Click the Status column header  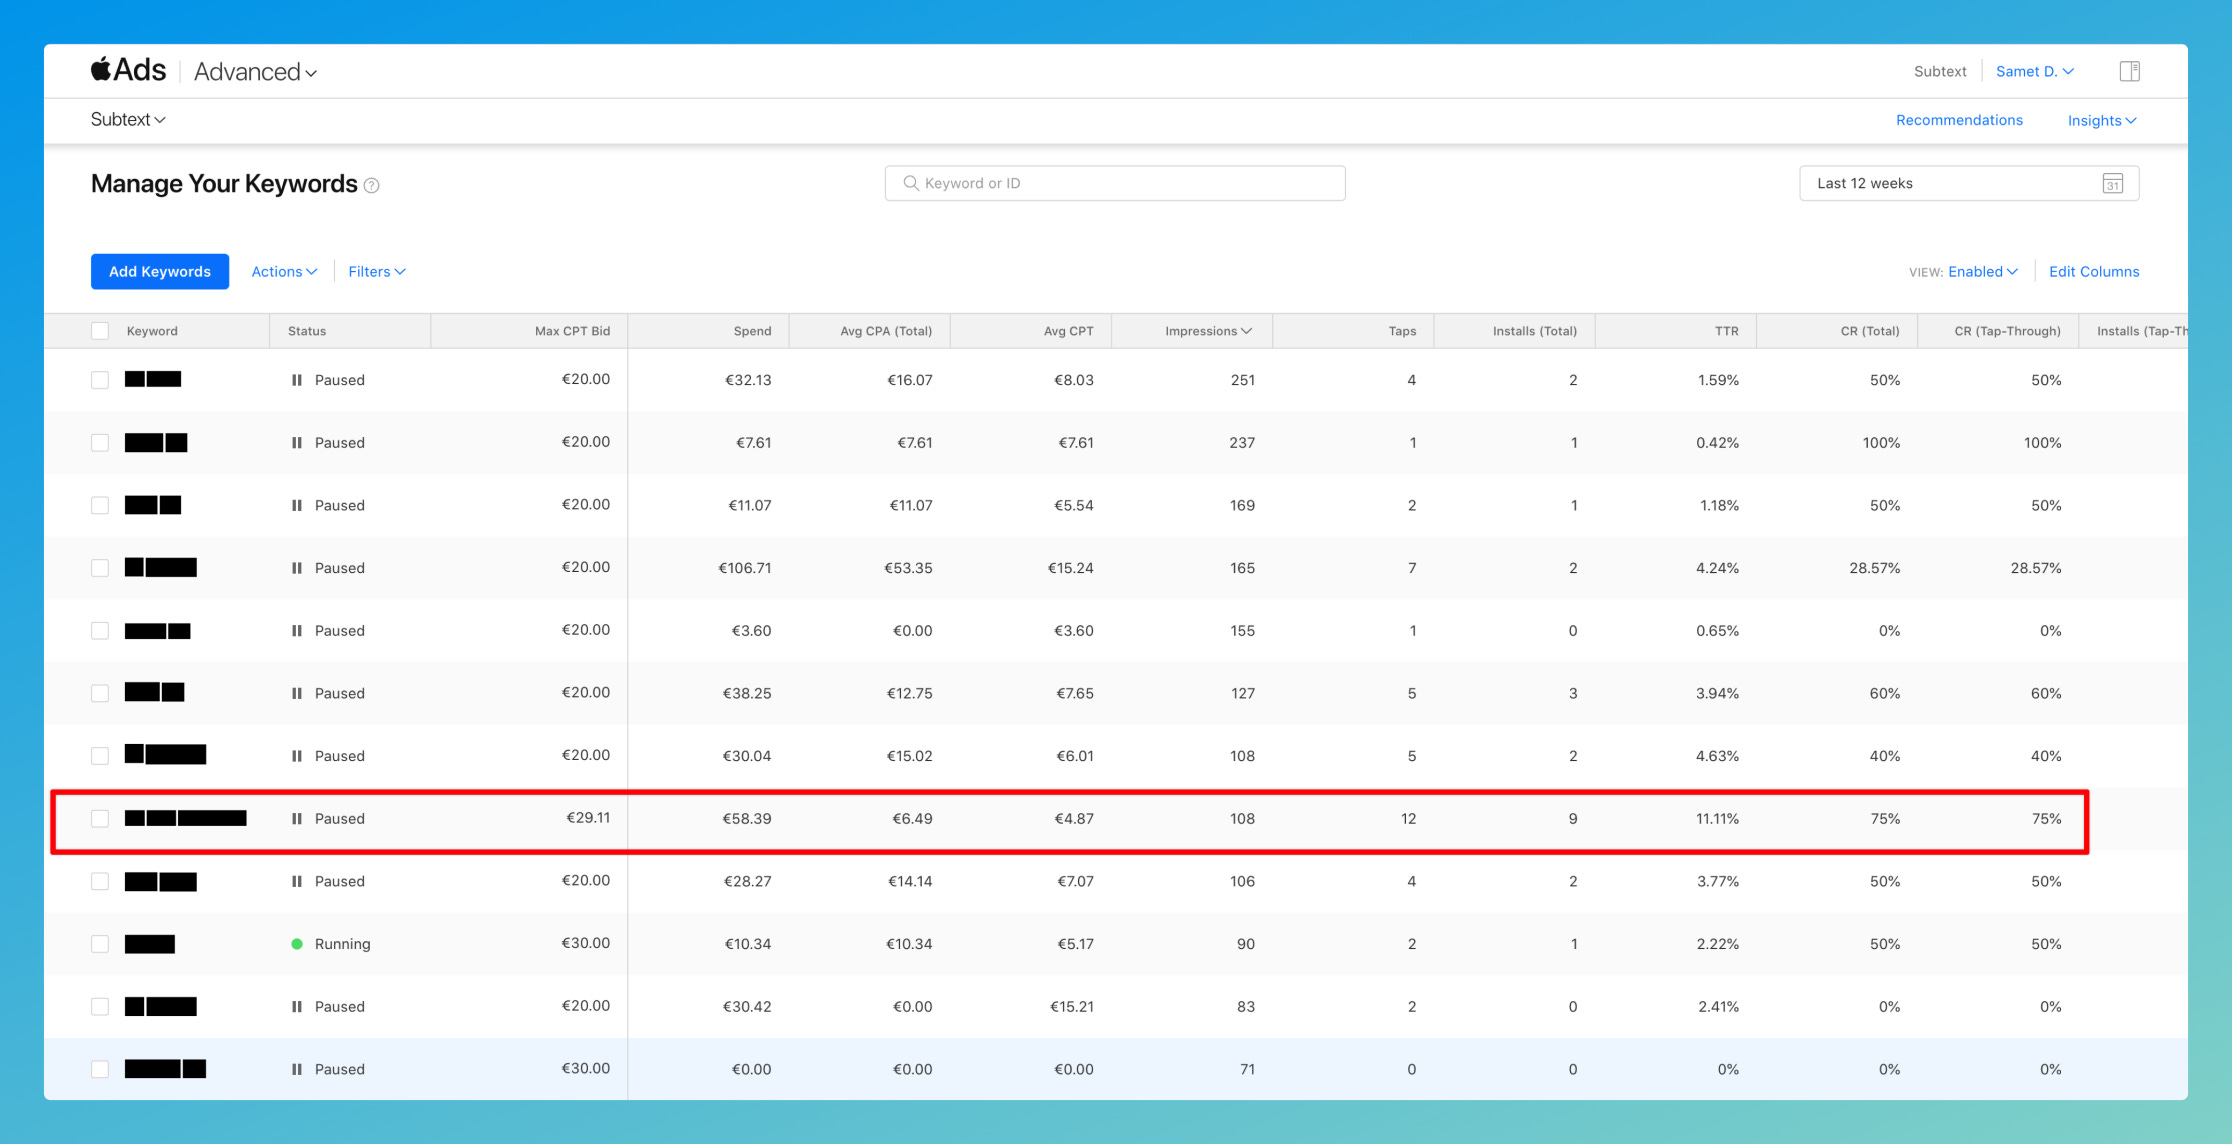coord(307,331)
